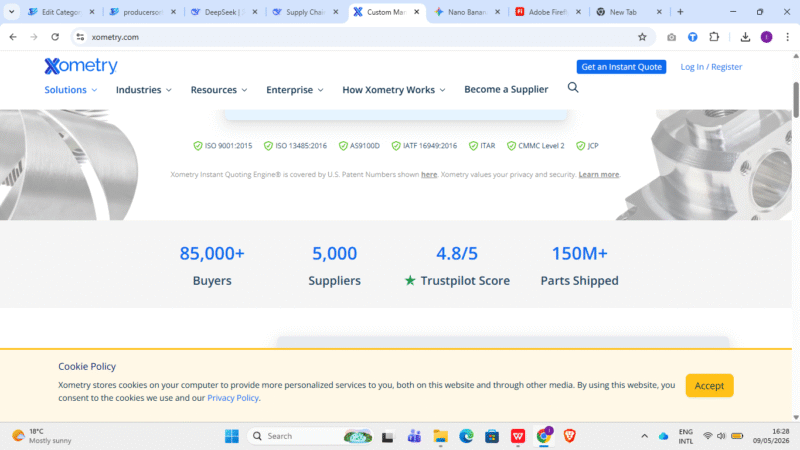
Task: Expand the Industries menu
Action: click(x=143, y=90)
